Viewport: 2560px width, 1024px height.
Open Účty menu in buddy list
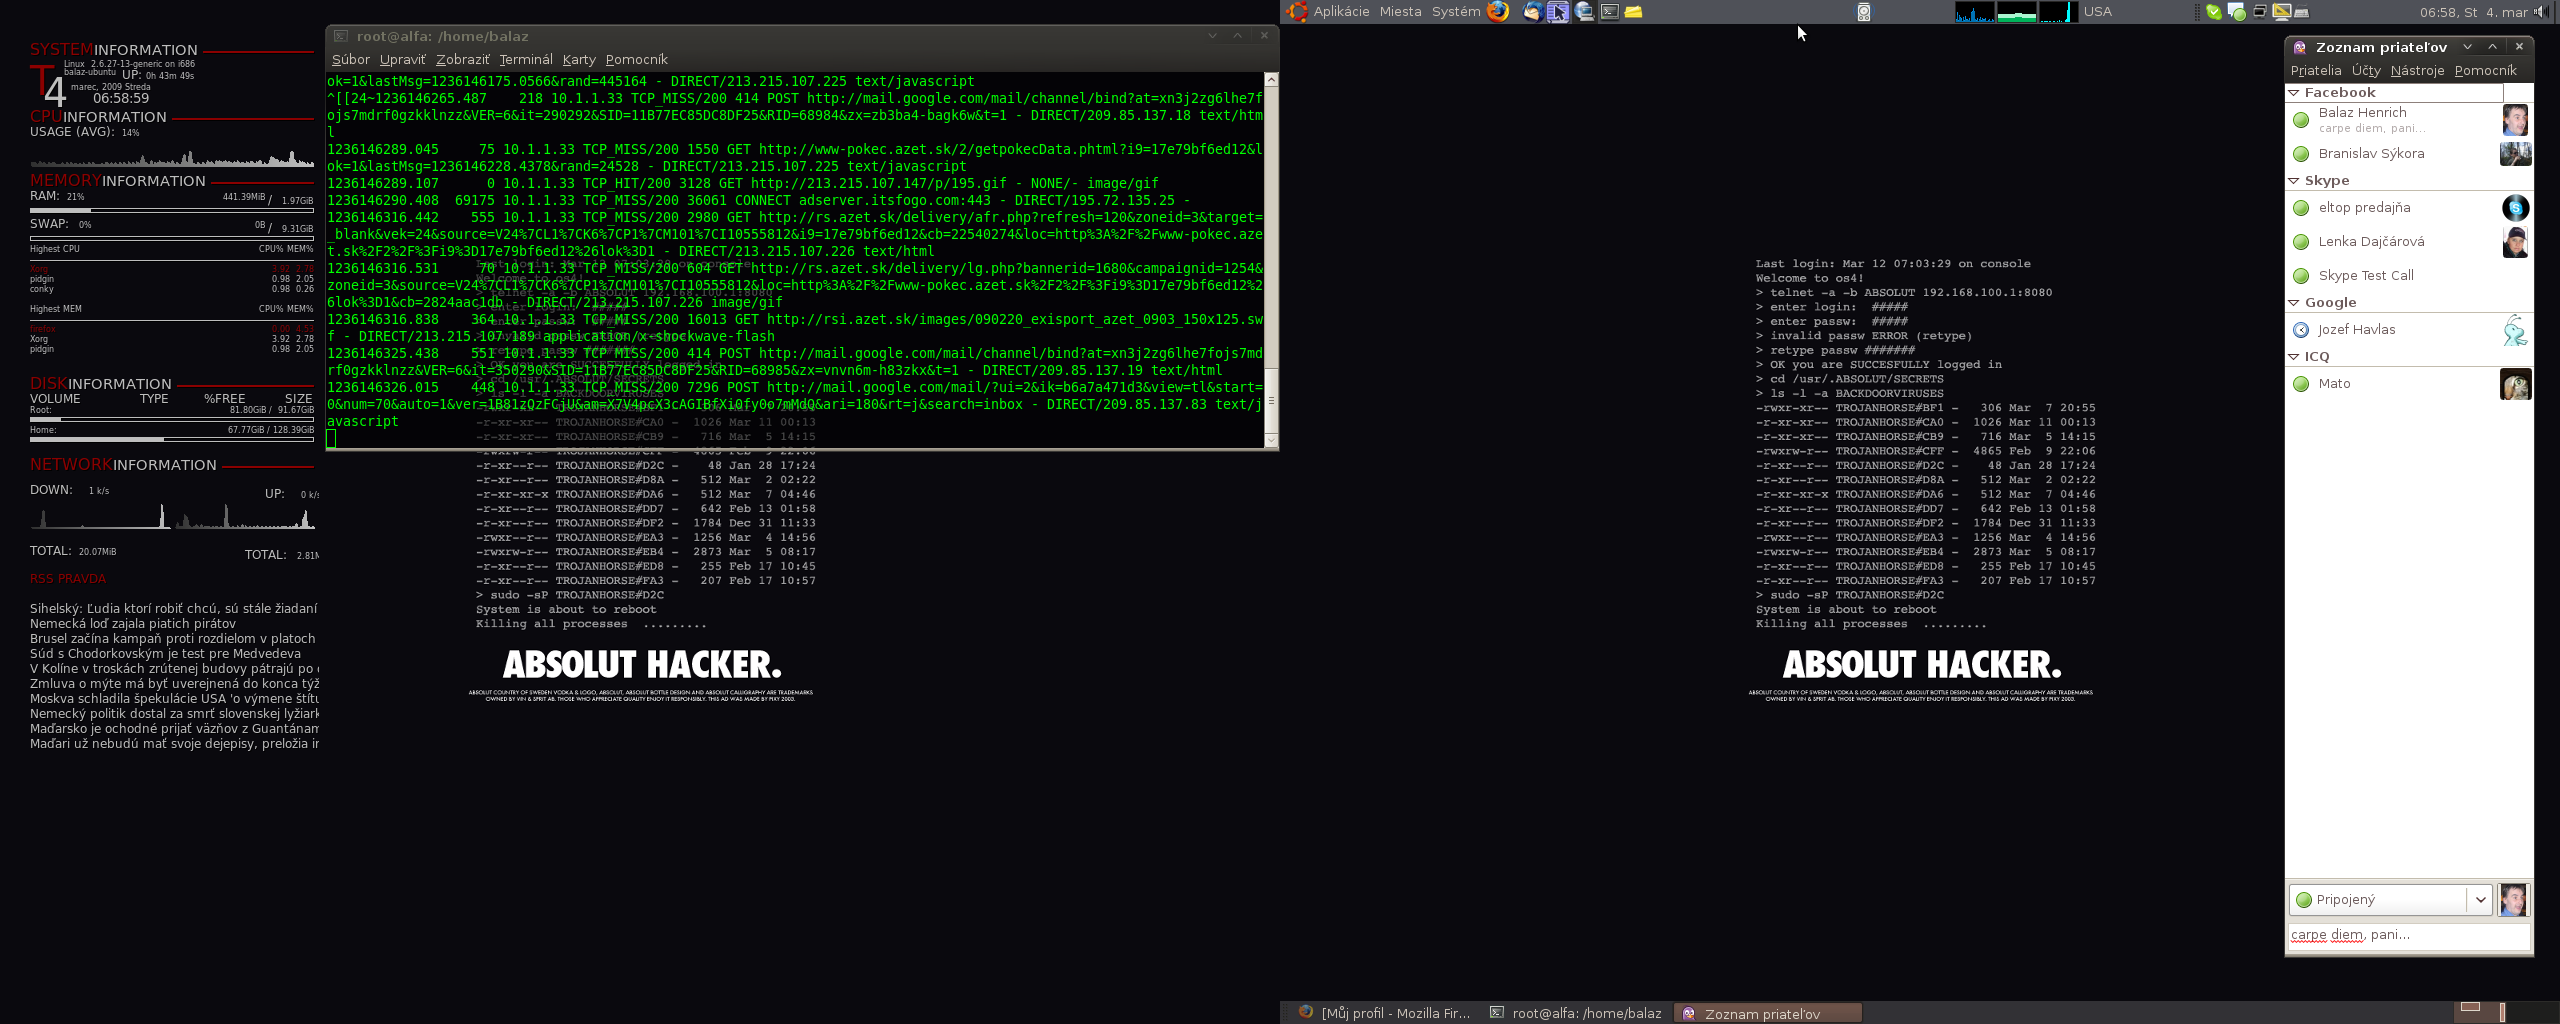coord(2366,71)
